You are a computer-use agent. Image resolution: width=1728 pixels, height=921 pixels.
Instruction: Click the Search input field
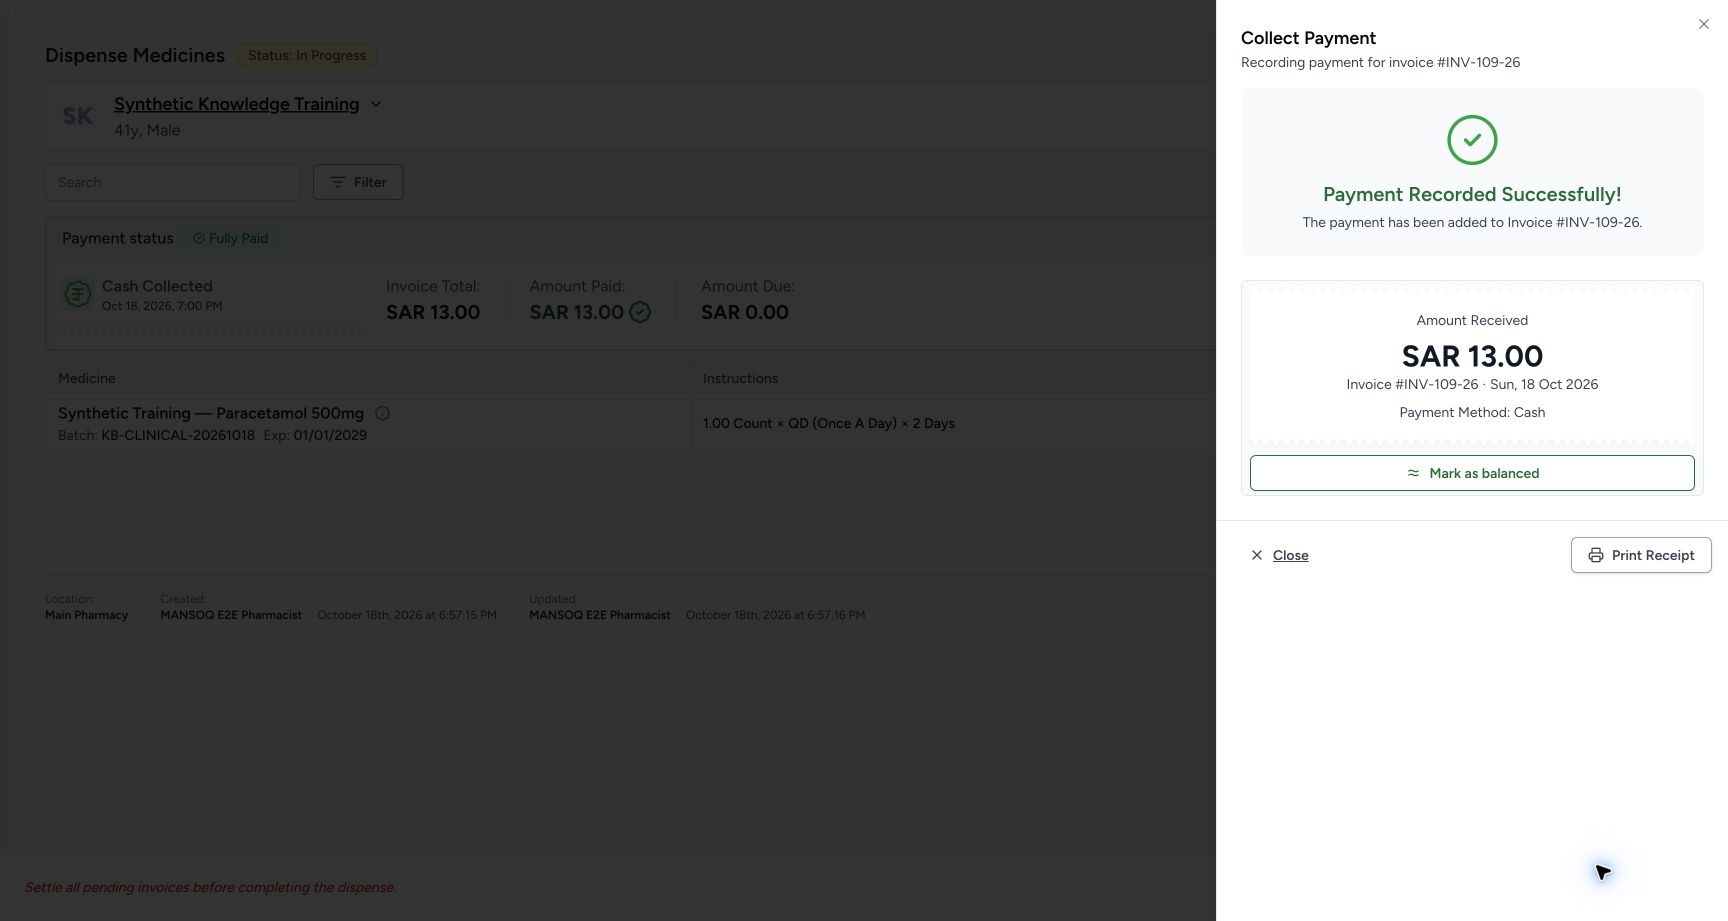(x=173, y=182)
